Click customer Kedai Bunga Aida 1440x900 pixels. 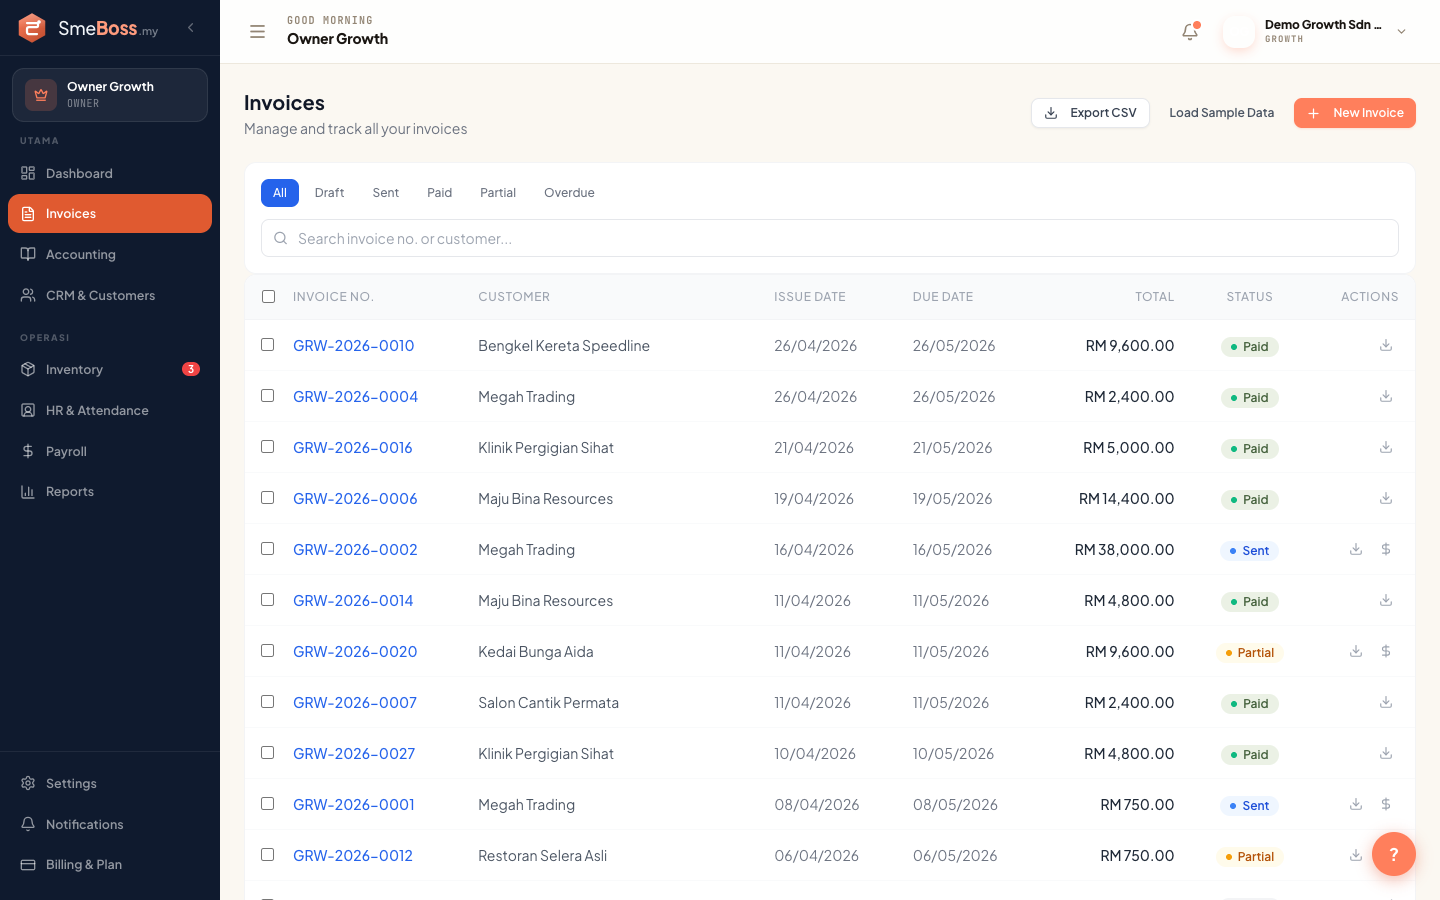click(536, 652)
